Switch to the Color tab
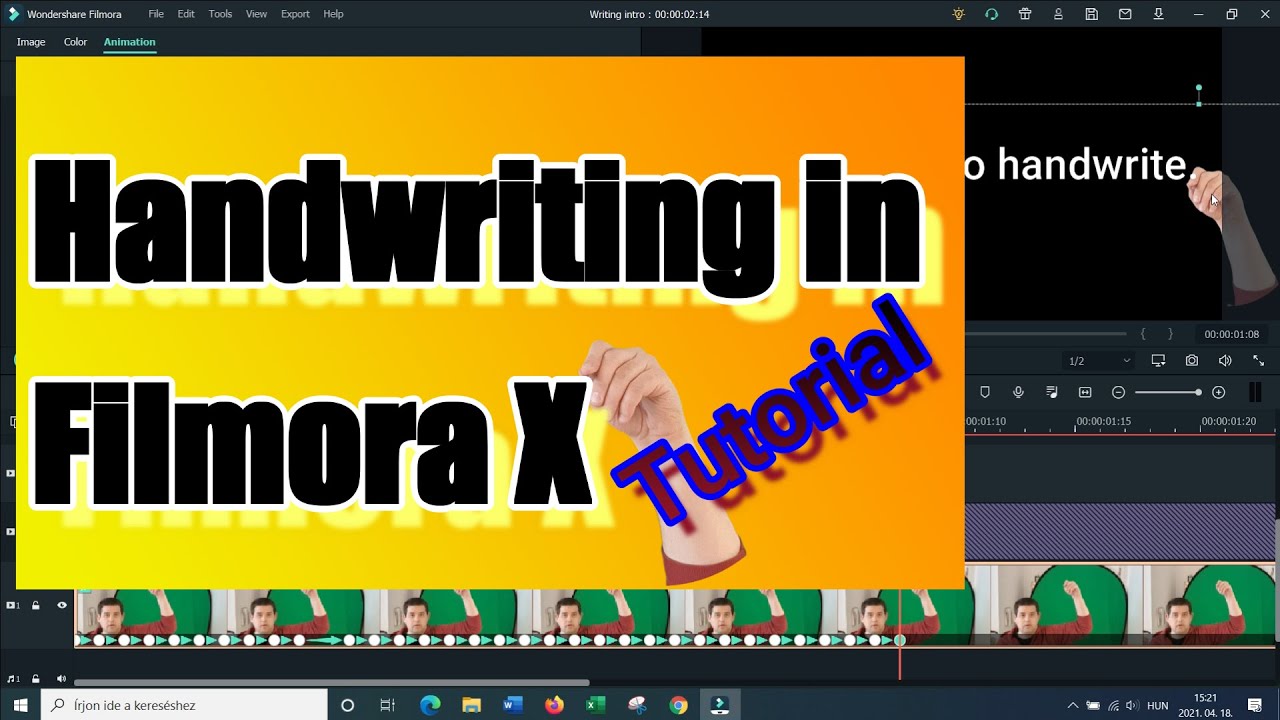 (75, 42)
